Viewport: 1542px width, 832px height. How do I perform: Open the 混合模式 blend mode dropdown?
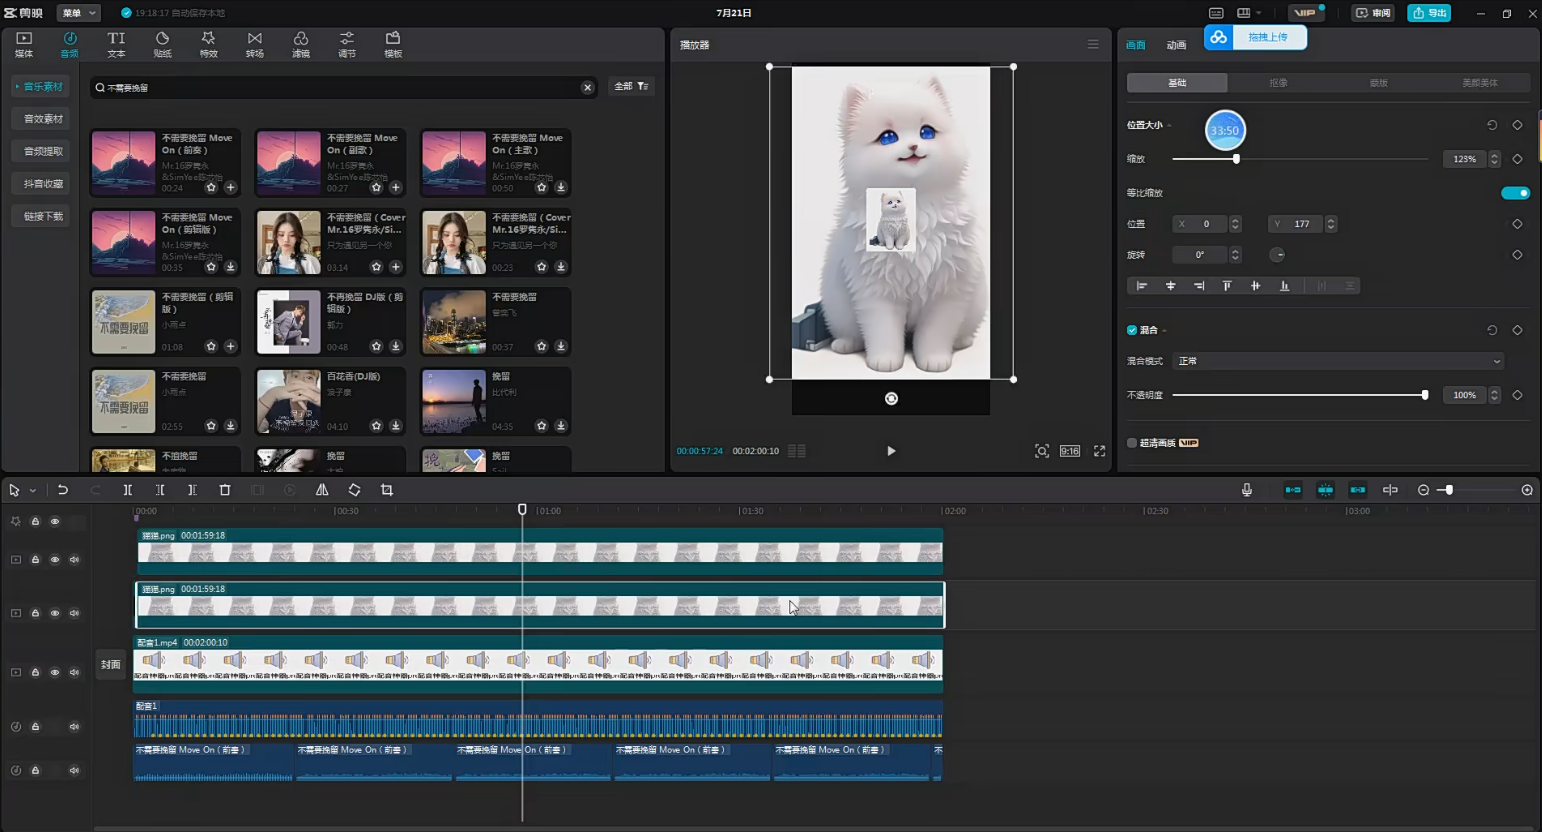coord(1338,361)
